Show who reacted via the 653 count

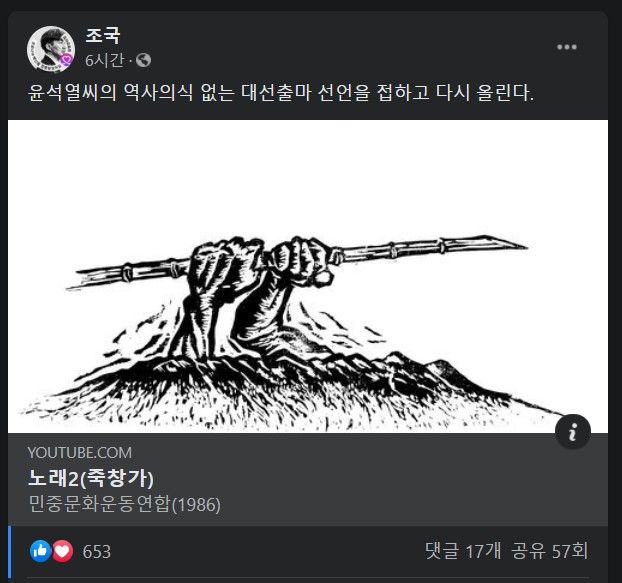coord(96,551)
